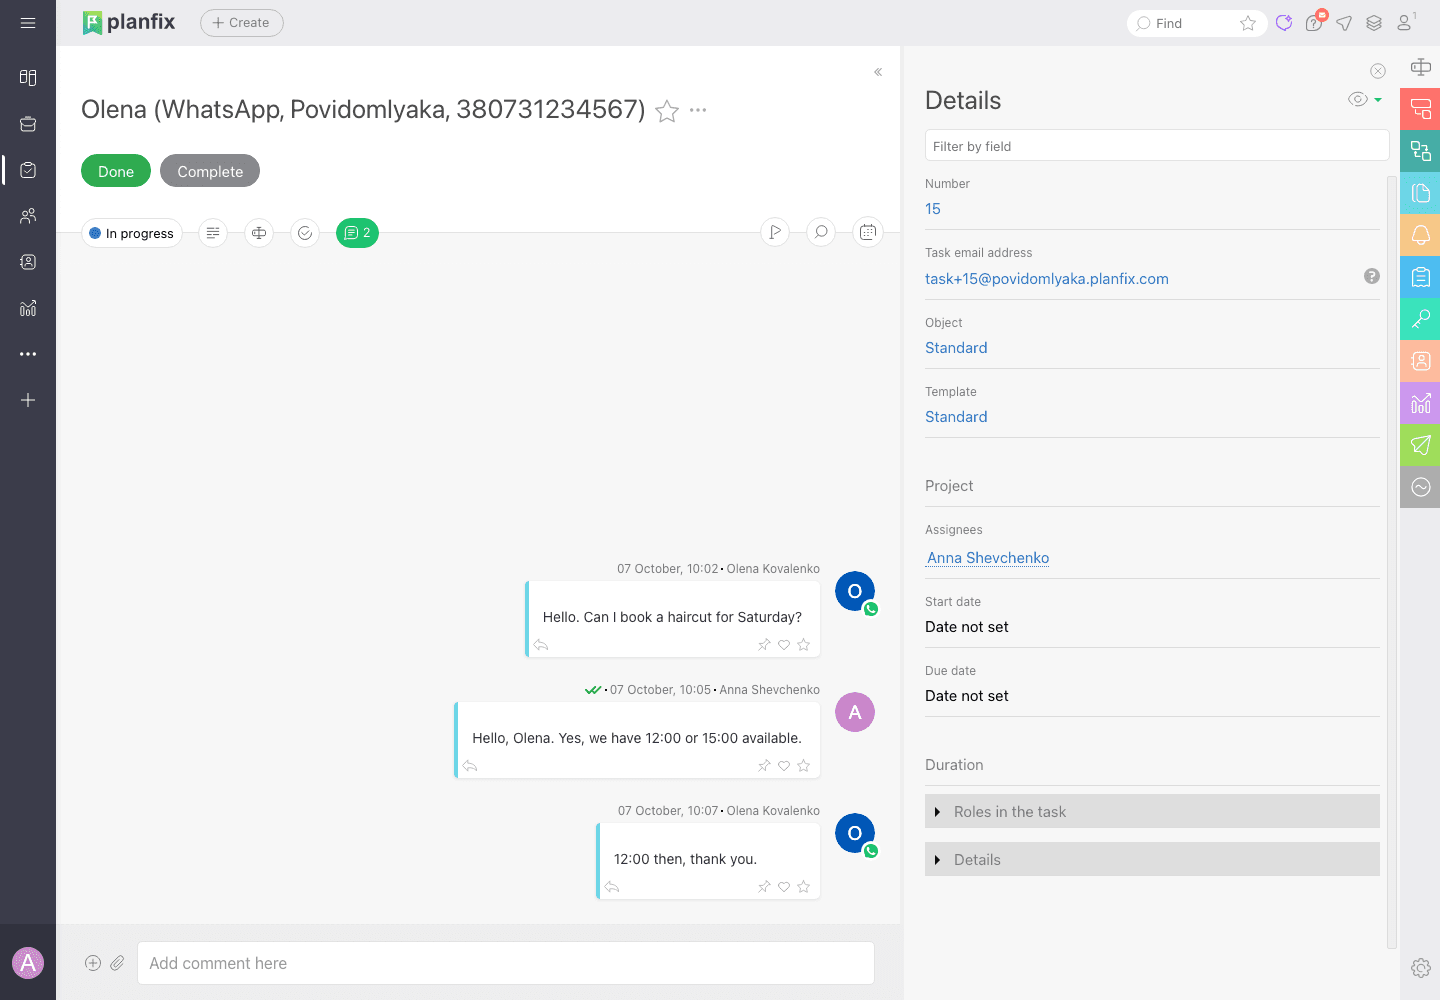Open the notifications bell panel in the right strip

[1420, 235]
